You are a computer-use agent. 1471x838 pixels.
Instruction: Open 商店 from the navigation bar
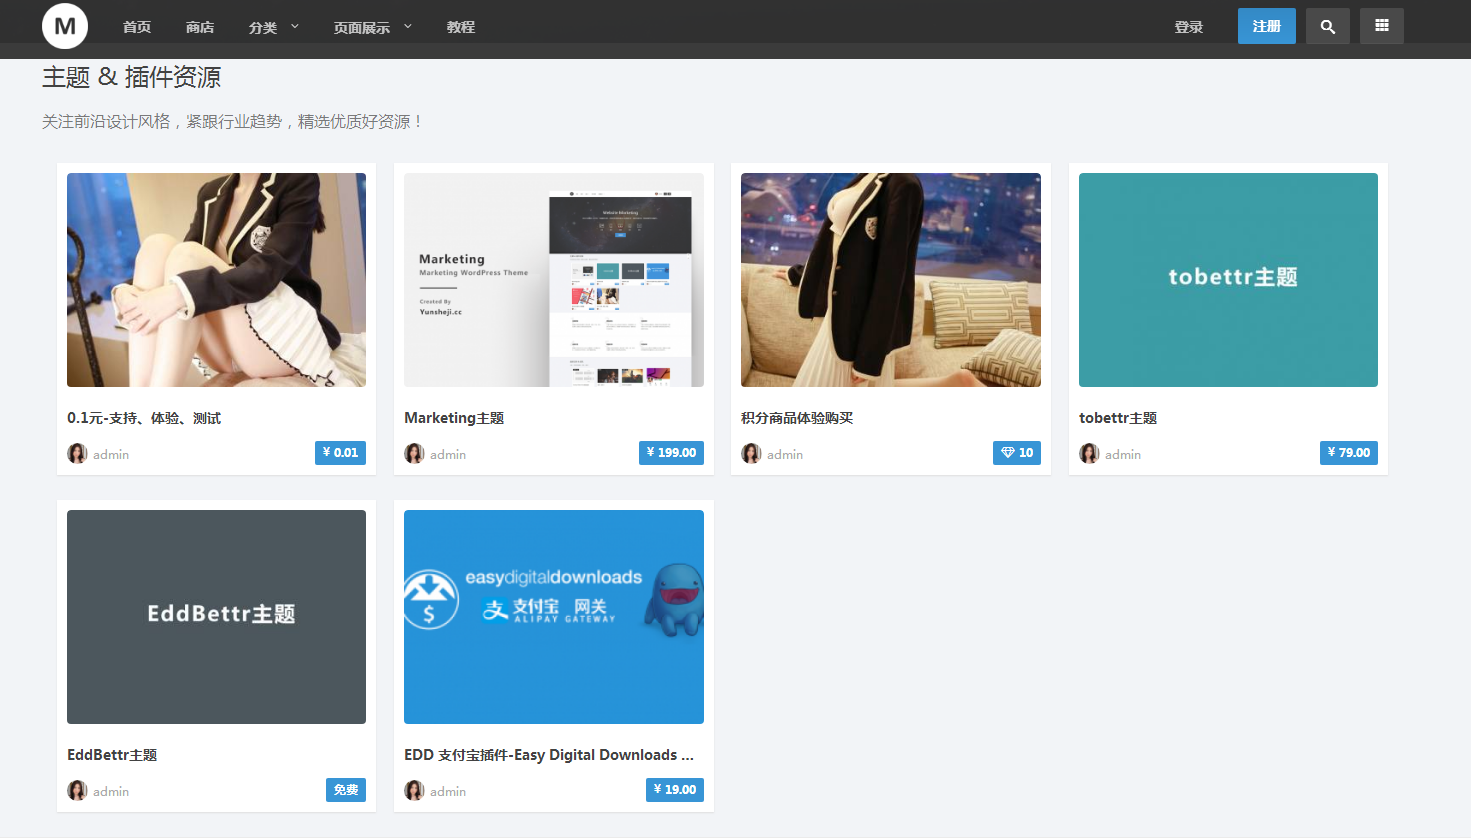200,27
